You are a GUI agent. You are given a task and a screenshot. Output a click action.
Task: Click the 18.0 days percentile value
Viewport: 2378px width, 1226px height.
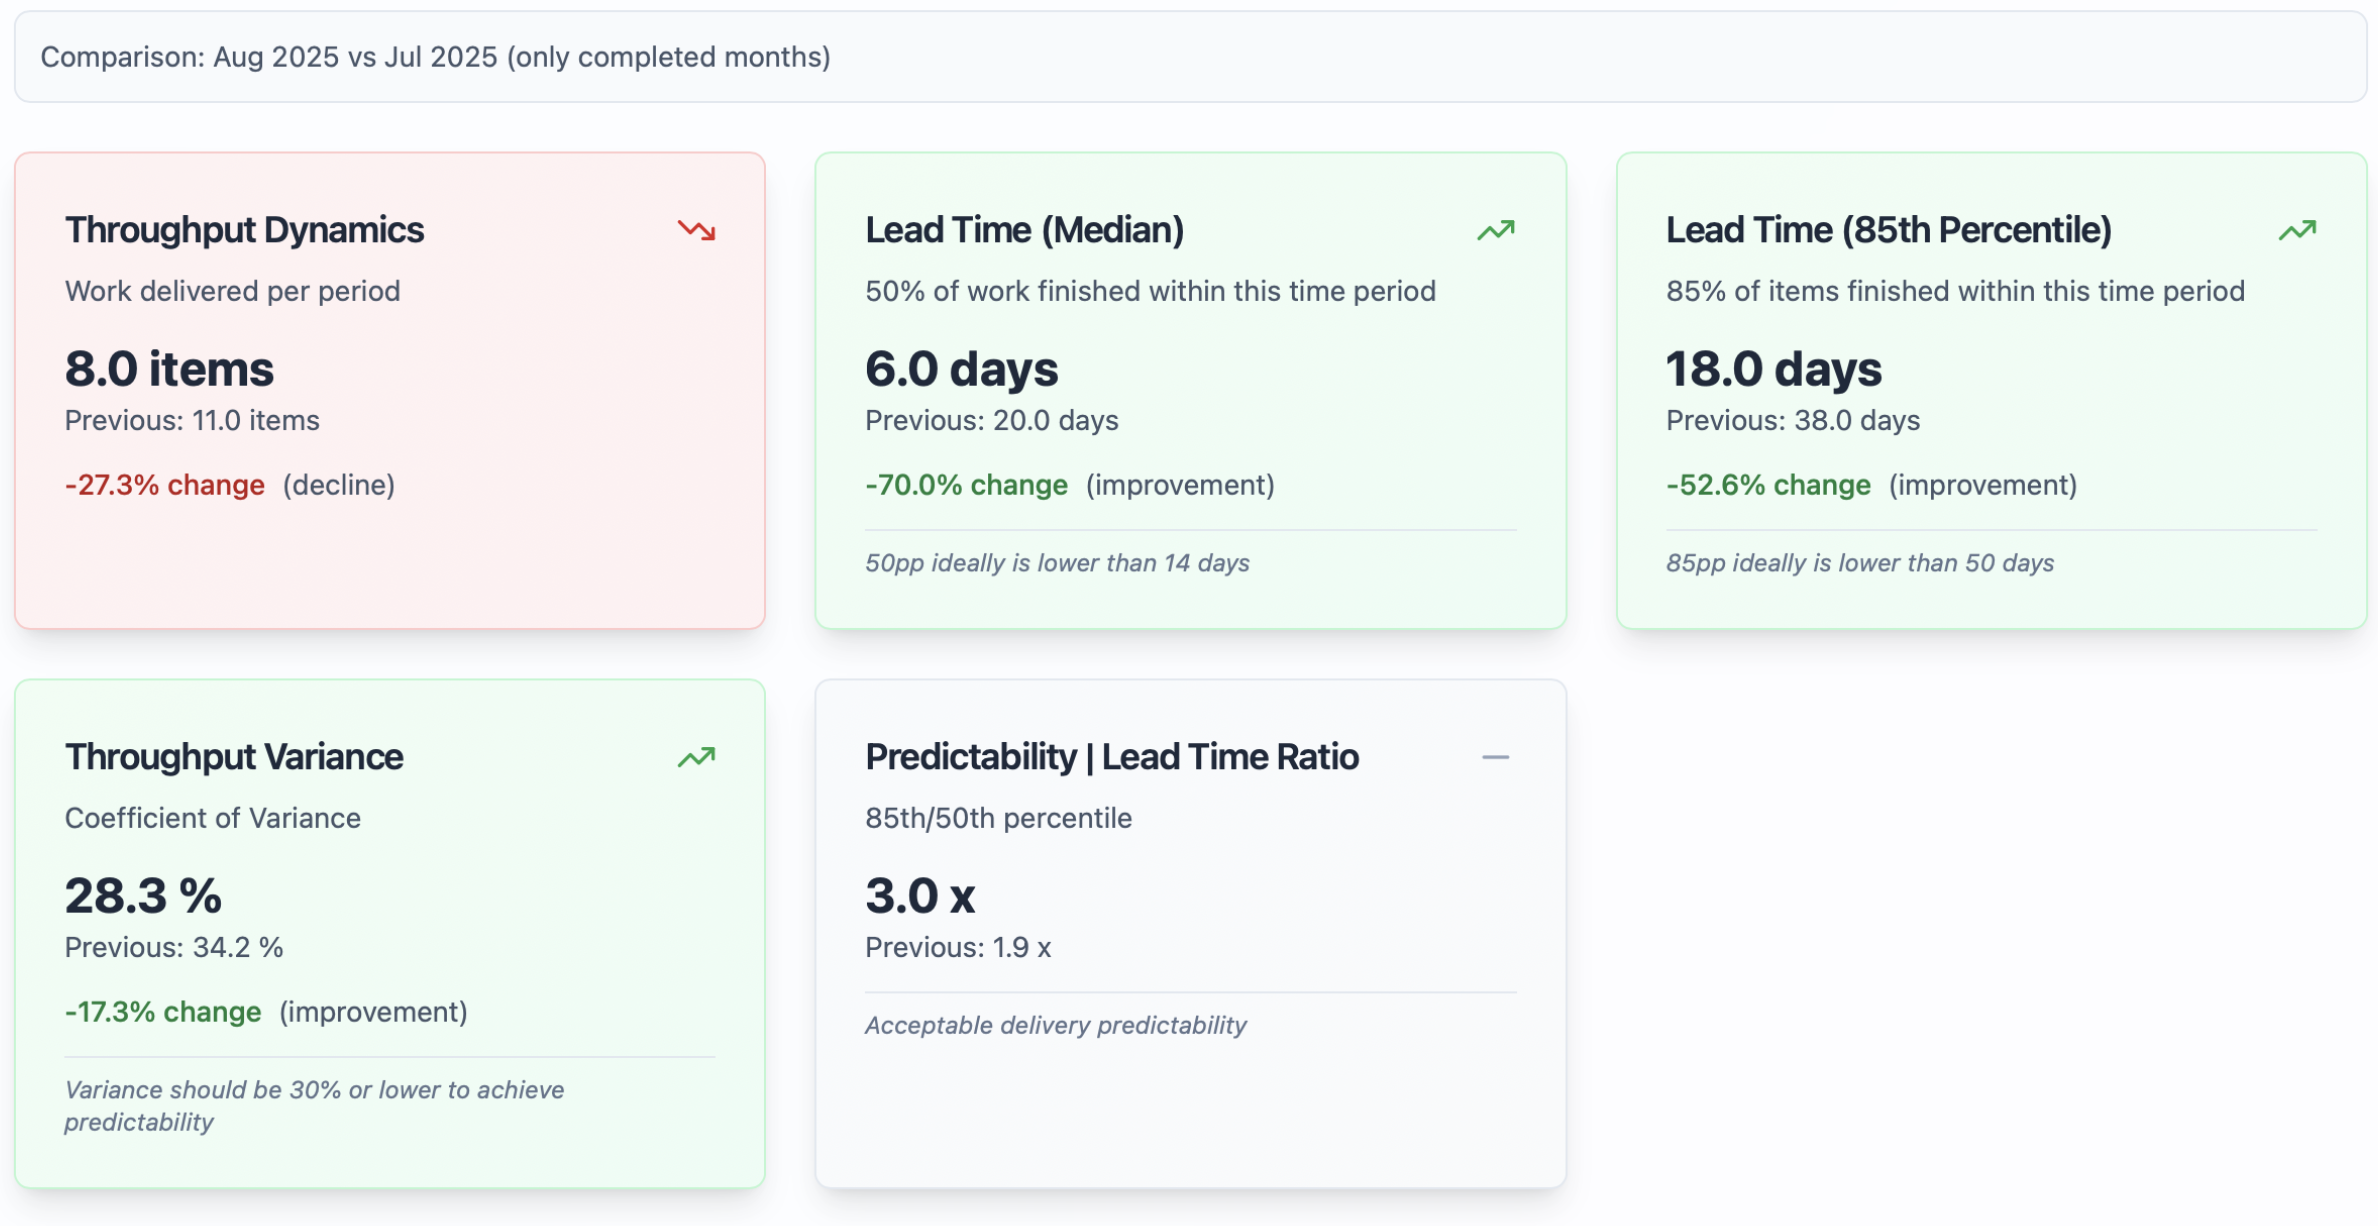coord(1773,369)
